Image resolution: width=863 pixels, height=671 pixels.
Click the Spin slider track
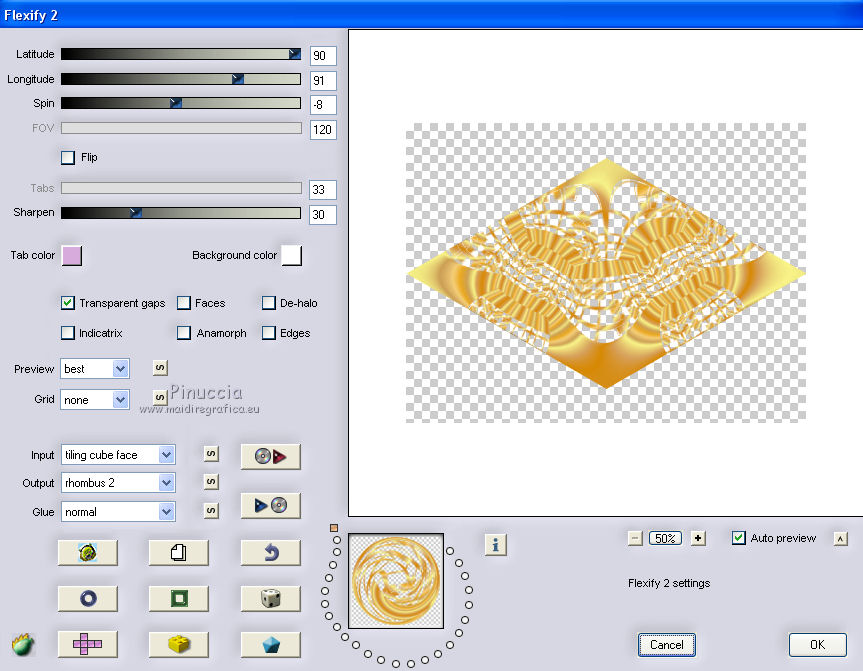tap(181, 103)
